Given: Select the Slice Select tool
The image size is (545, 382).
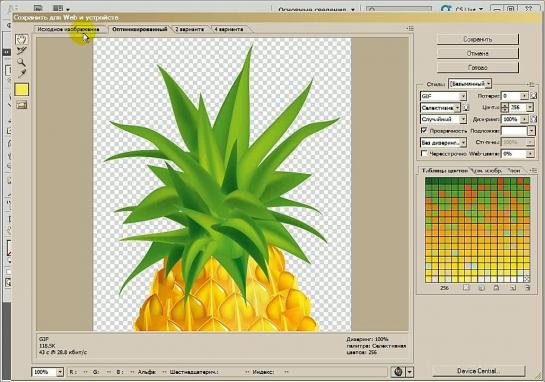Looking at the screenshot, I should (x=22, y=51).
